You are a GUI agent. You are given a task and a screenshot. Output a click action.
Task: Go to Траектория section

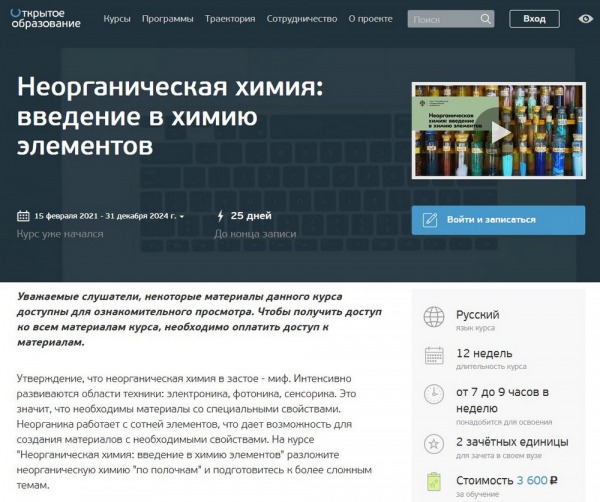[x=230, y=19]
